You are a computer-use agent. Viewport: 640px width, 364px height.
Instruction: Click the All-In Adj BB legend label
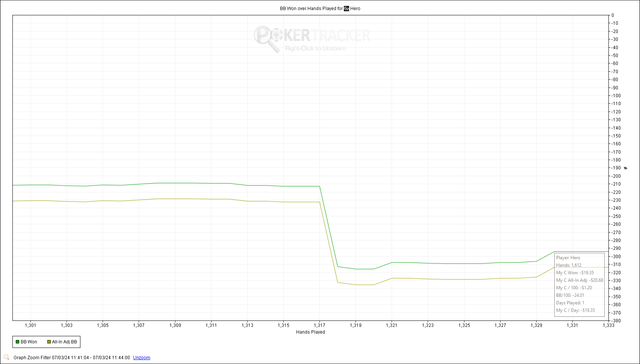[x=64, y=342]
